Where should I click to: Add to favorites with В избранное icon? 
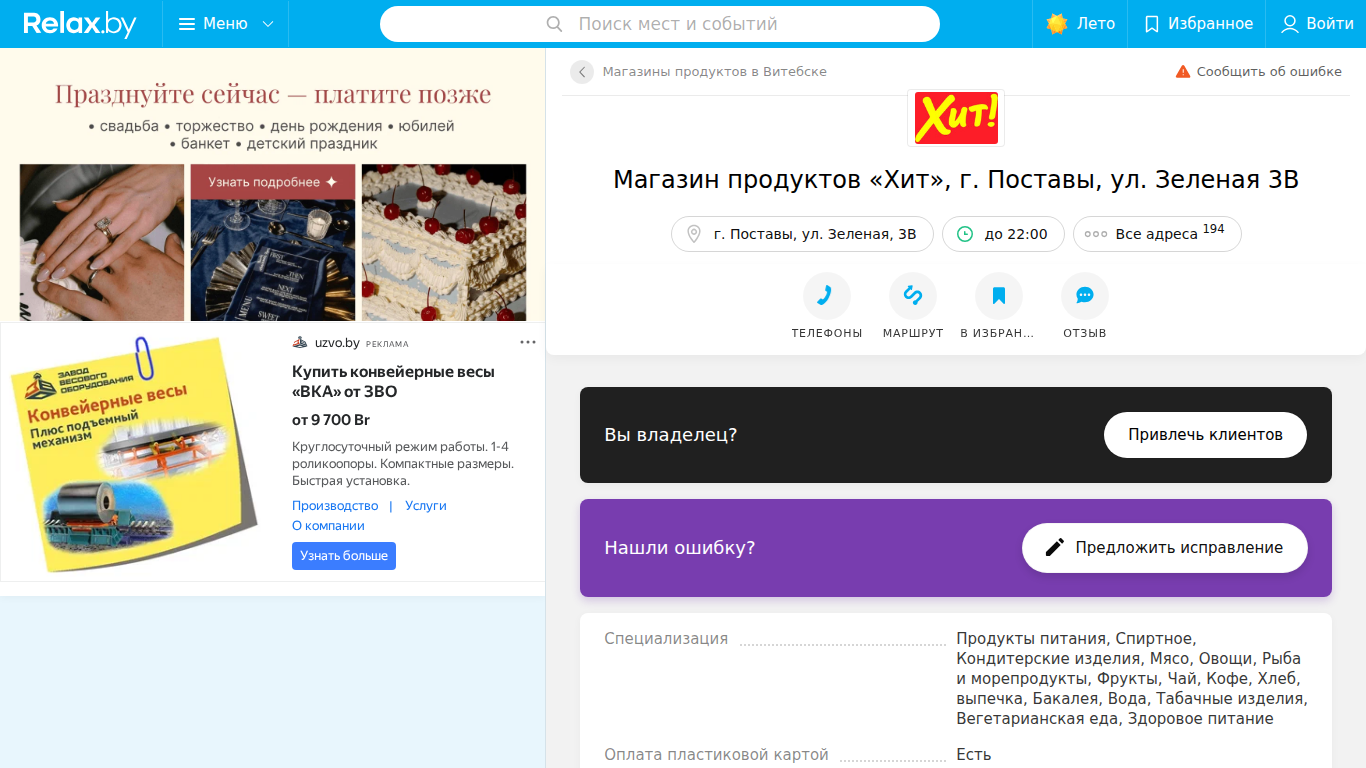point(999,296)
